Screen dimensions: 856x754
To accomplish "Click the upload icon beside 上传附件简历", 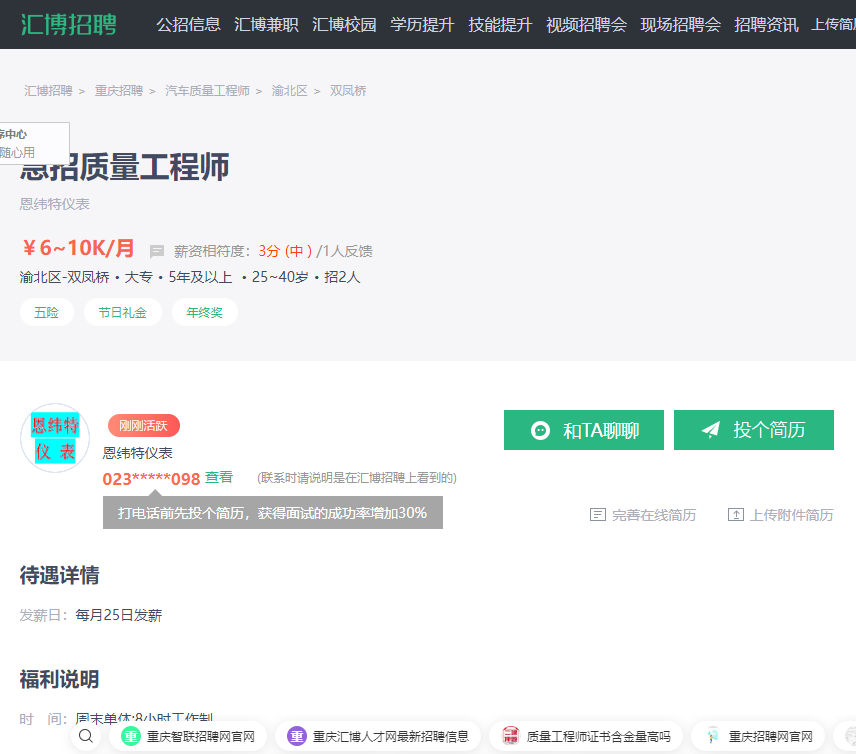I will point(736,515).
